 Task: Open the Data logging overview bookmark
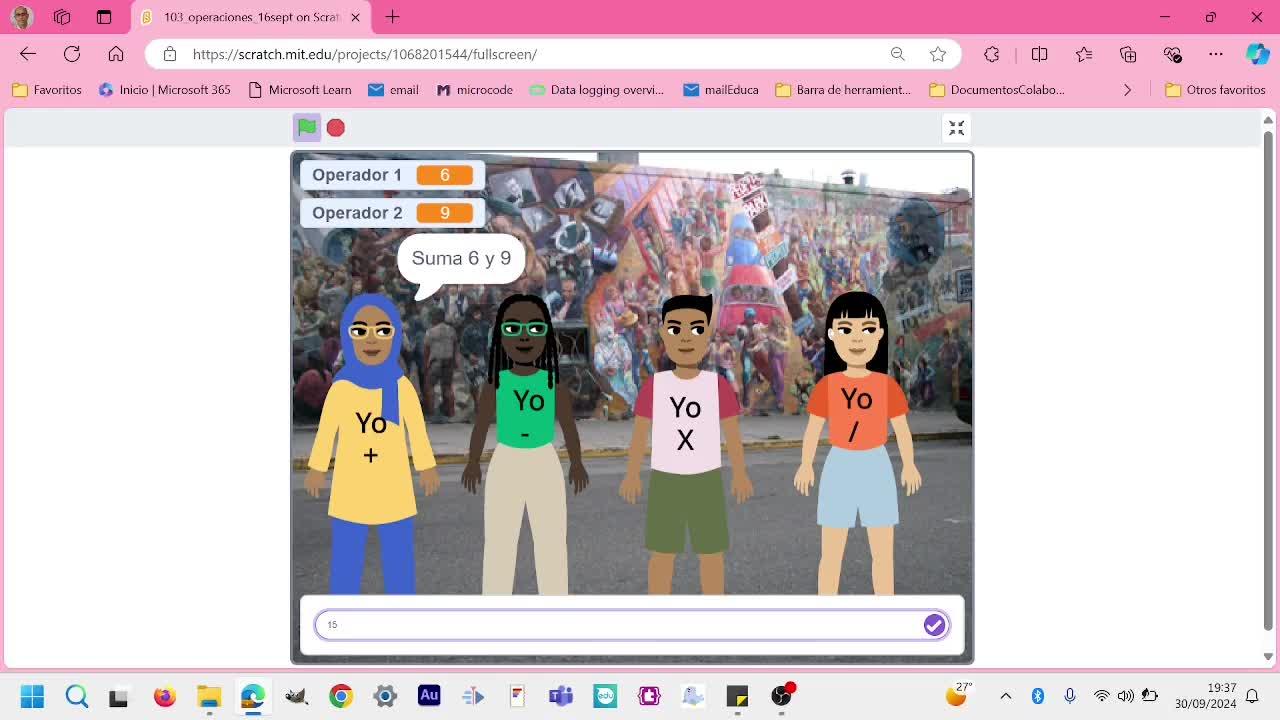[x=597, y=90]
